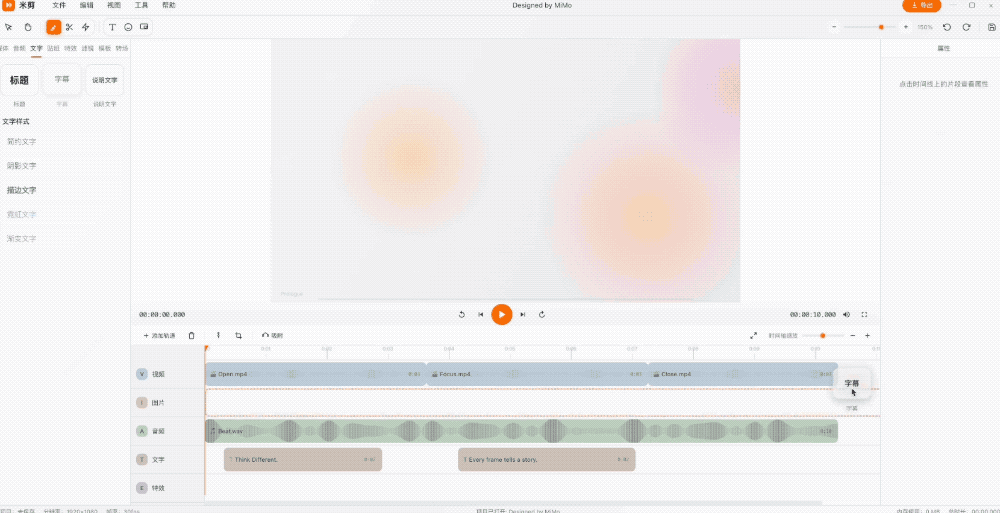Choose the 霓虹文字 text style
The height and width of the screenshot is (513, 1000).
(22, 214)
